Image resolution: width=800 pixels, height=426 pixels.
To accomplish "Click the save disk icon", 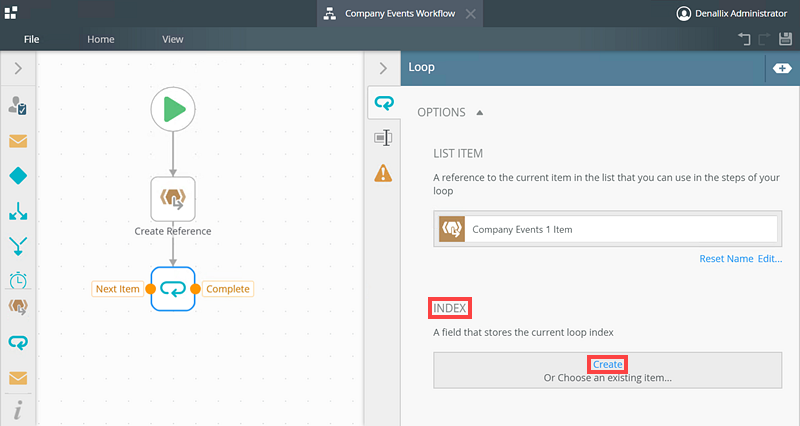I will tap(785, 39).
